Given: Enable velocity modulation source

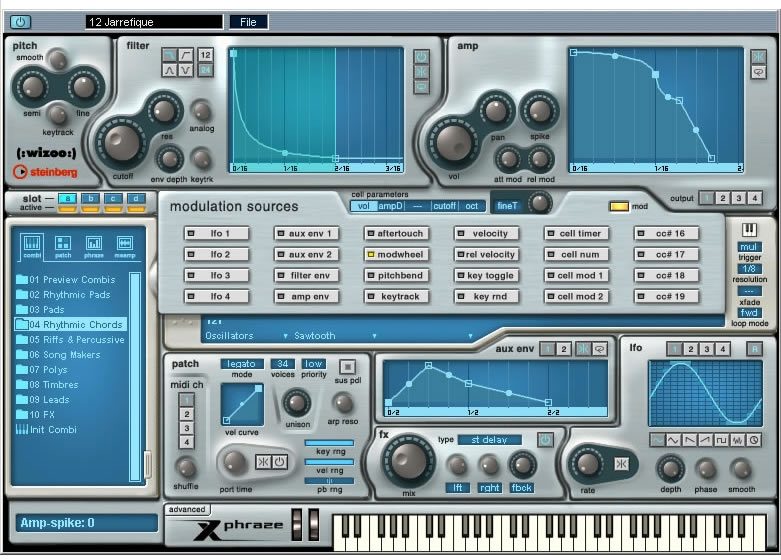Looking at the screenshot, I should coord(487,234).
